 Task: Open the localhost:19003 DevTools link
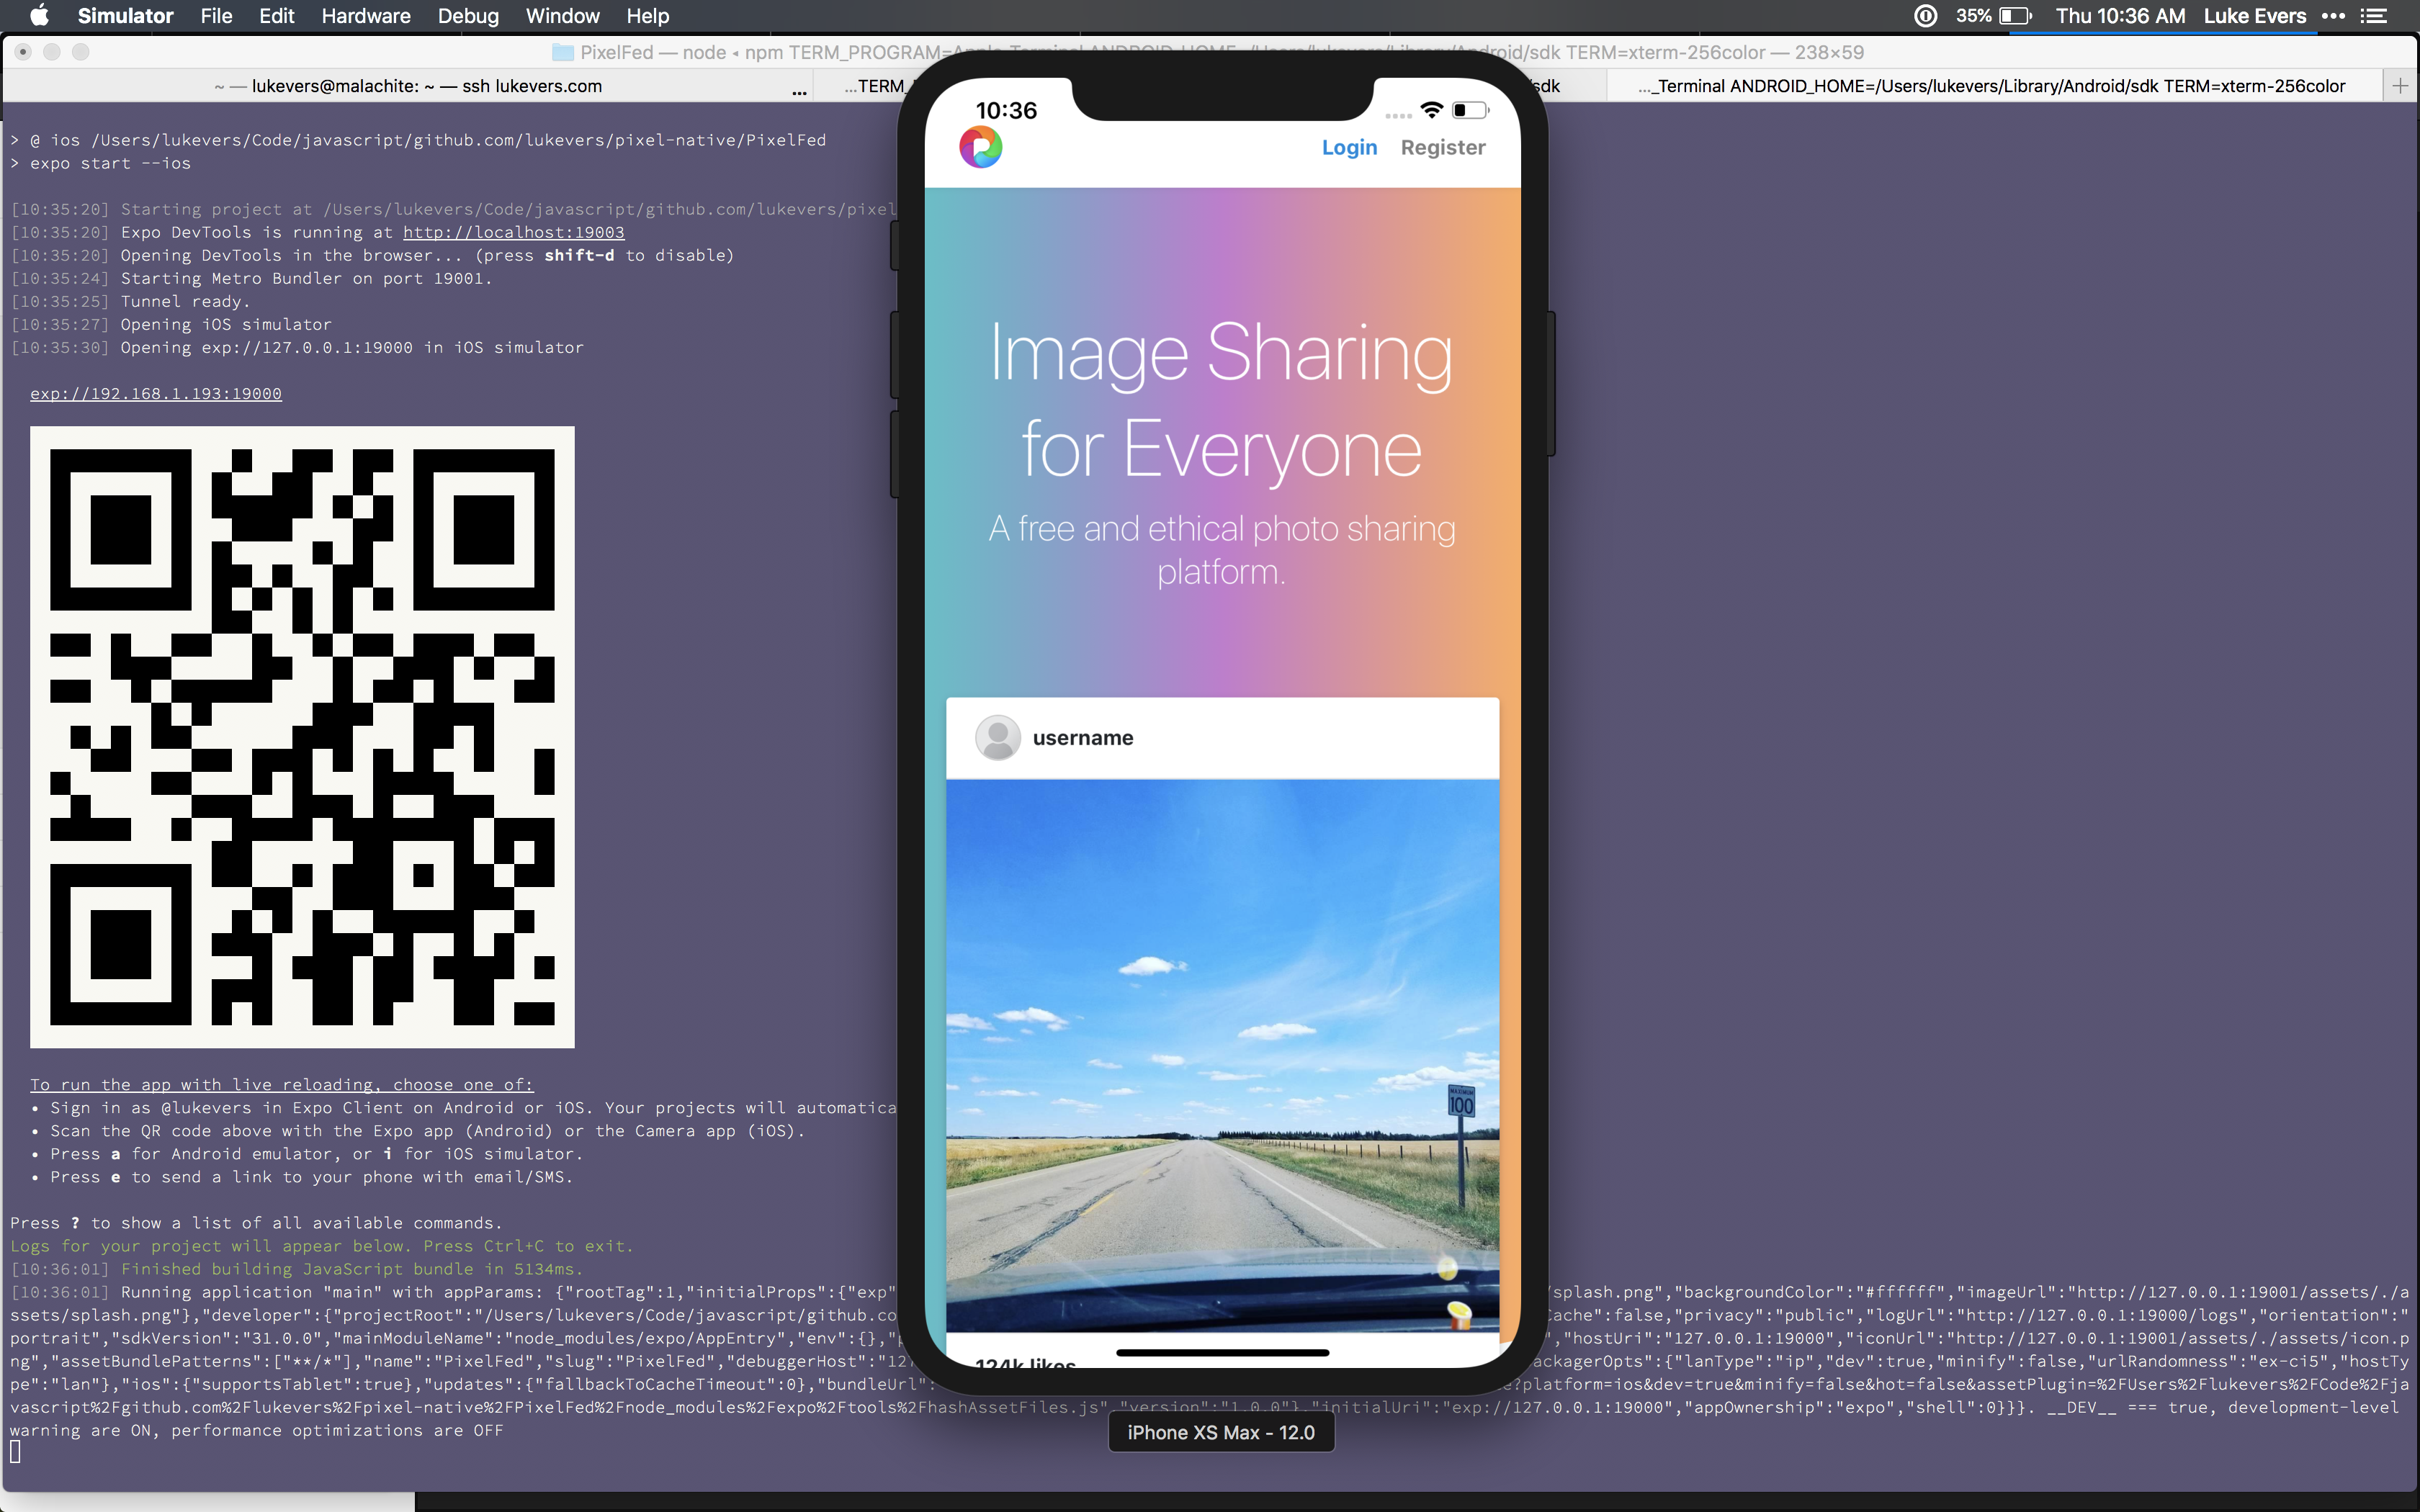tap(513, 232)
